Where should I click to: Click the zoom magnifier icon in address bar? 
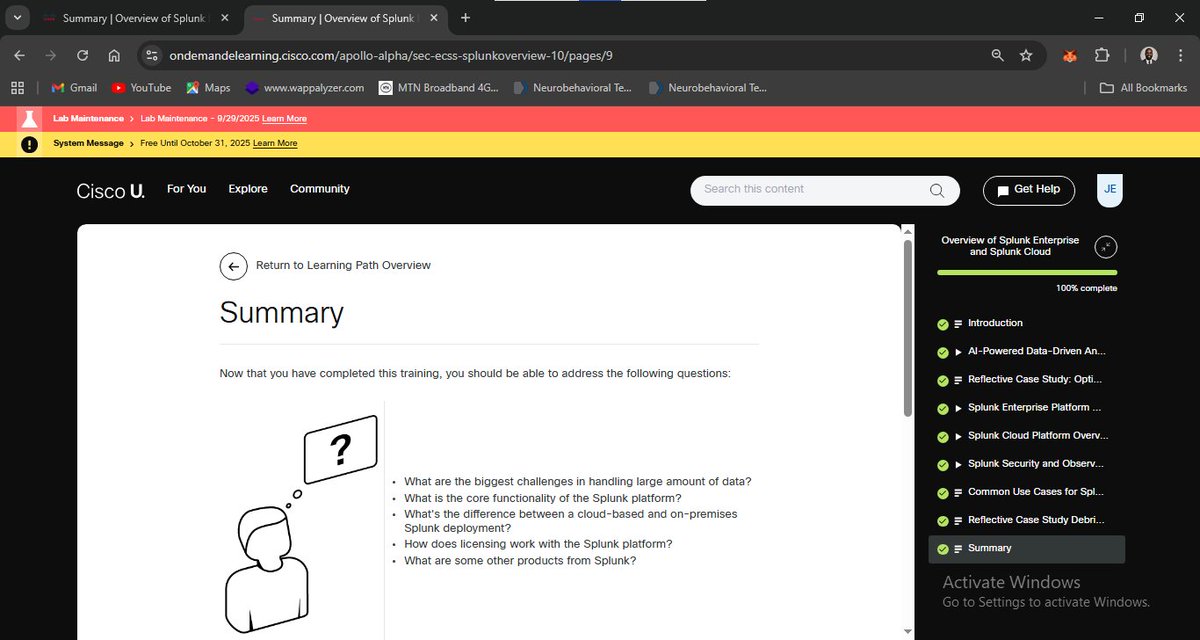[998, 56]
